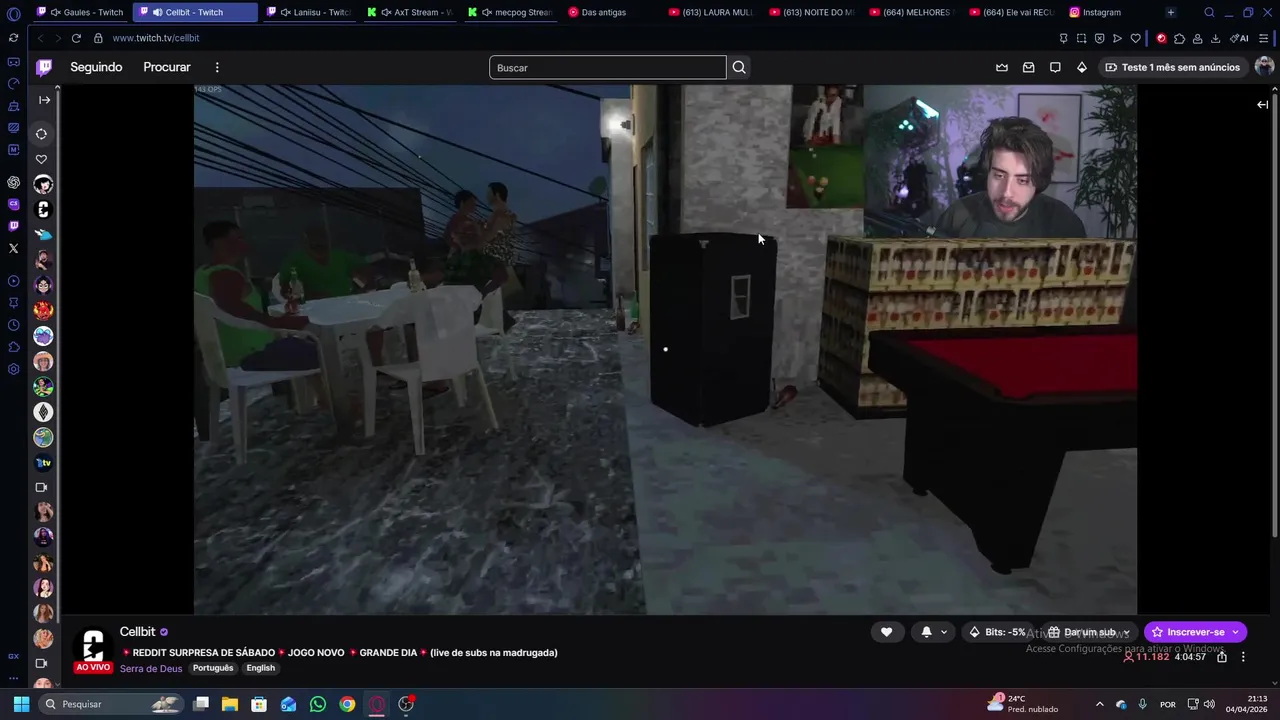The width and height of the screenshot is (1280, 720).
Task: Unmute the mecpog tab audio icon
Action: pyautogui.click(x=487, y=12)
